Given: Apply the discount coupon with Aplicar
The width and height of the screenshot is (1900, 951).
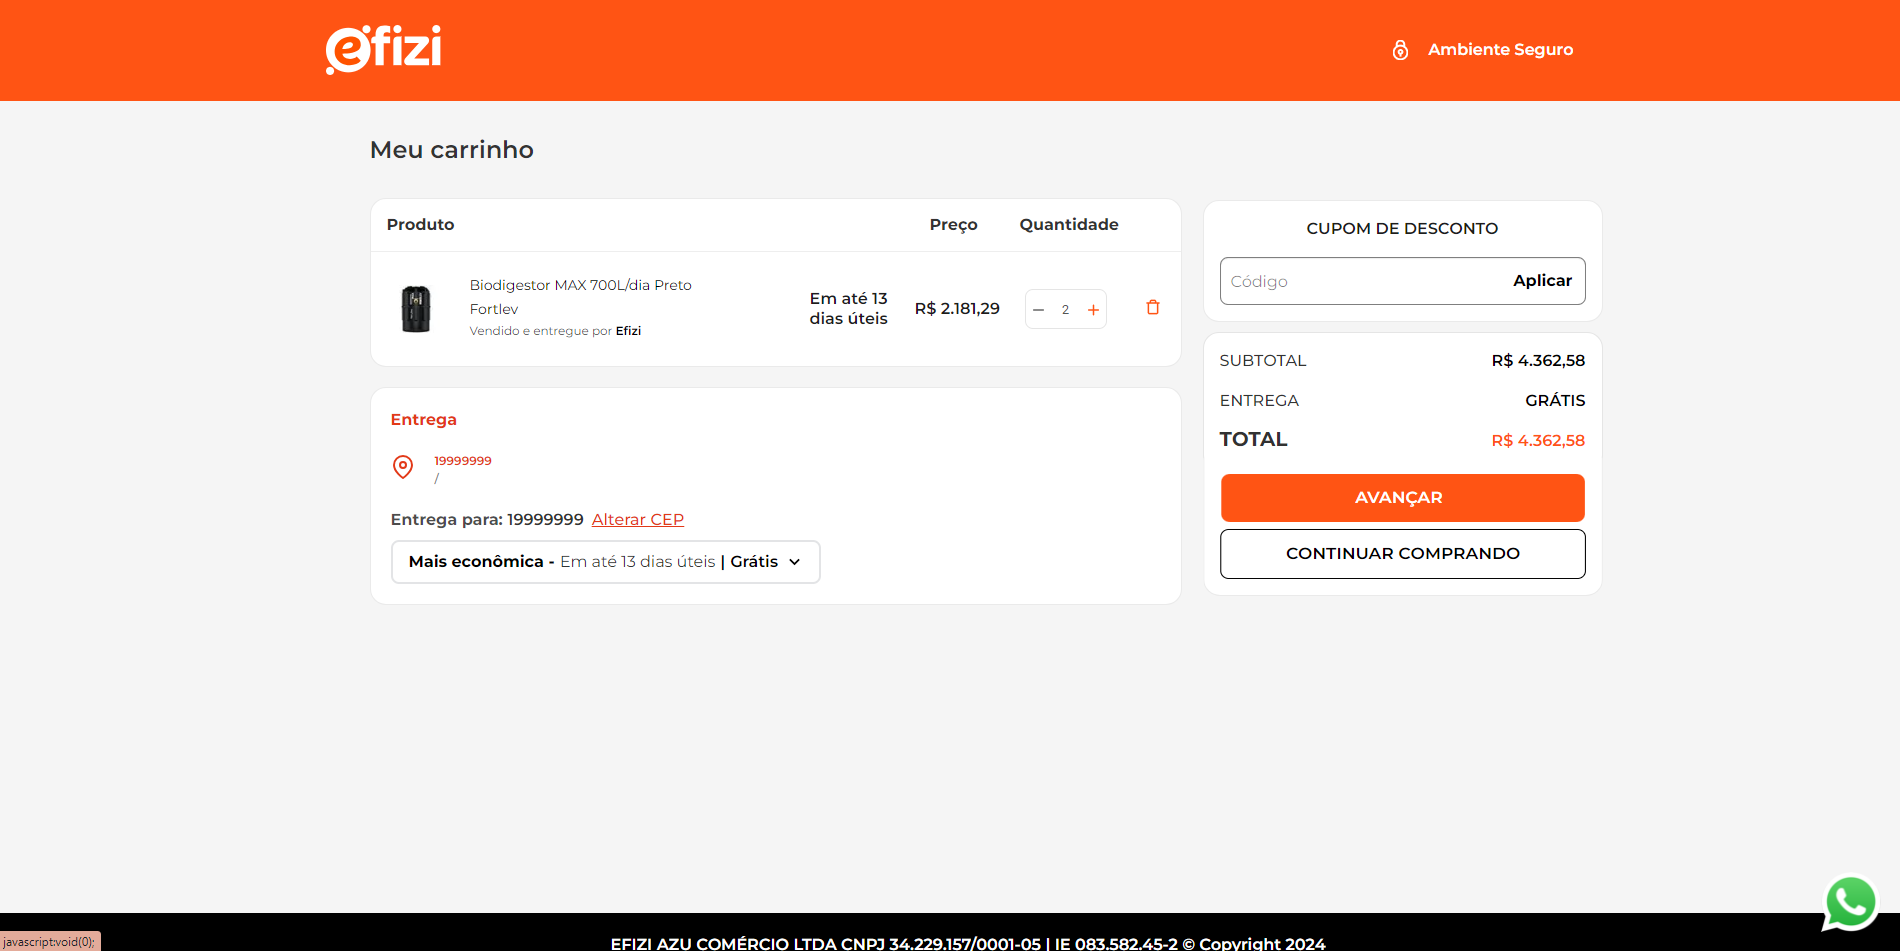Looking at the screenshot, I should point(1542,281).
